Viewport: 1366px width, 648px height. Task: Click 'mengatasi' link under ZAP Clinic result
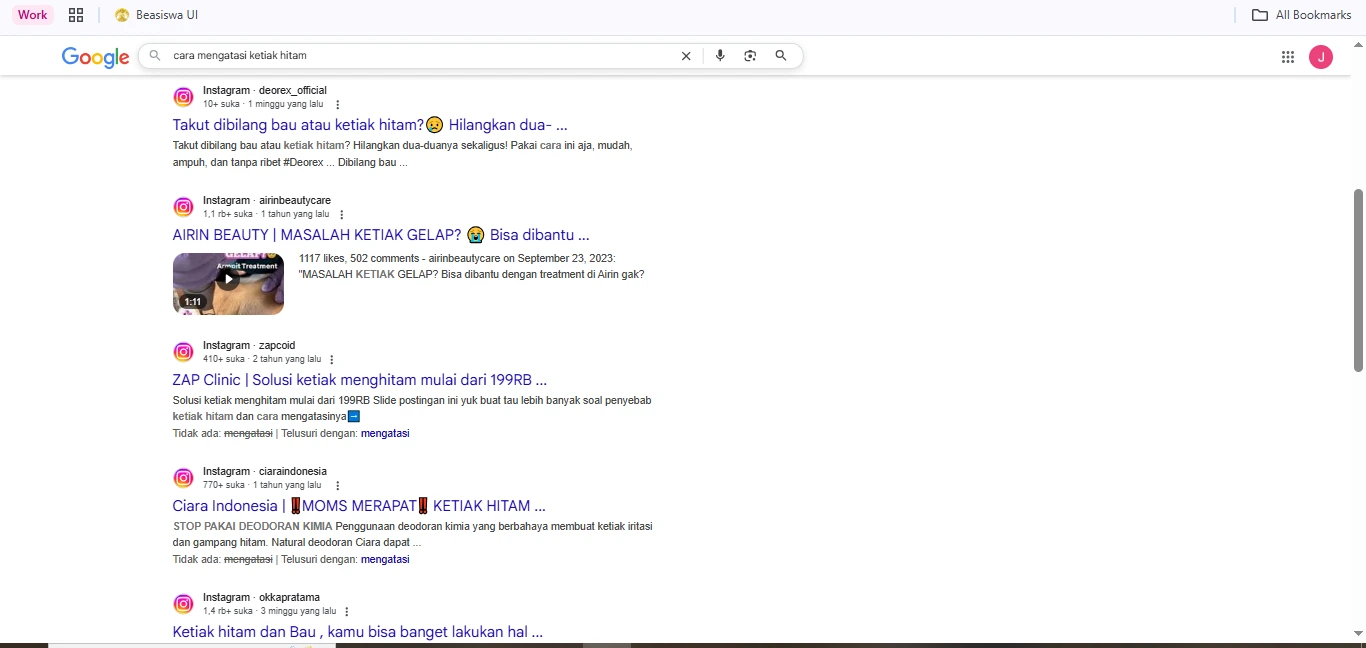(385, 433)
